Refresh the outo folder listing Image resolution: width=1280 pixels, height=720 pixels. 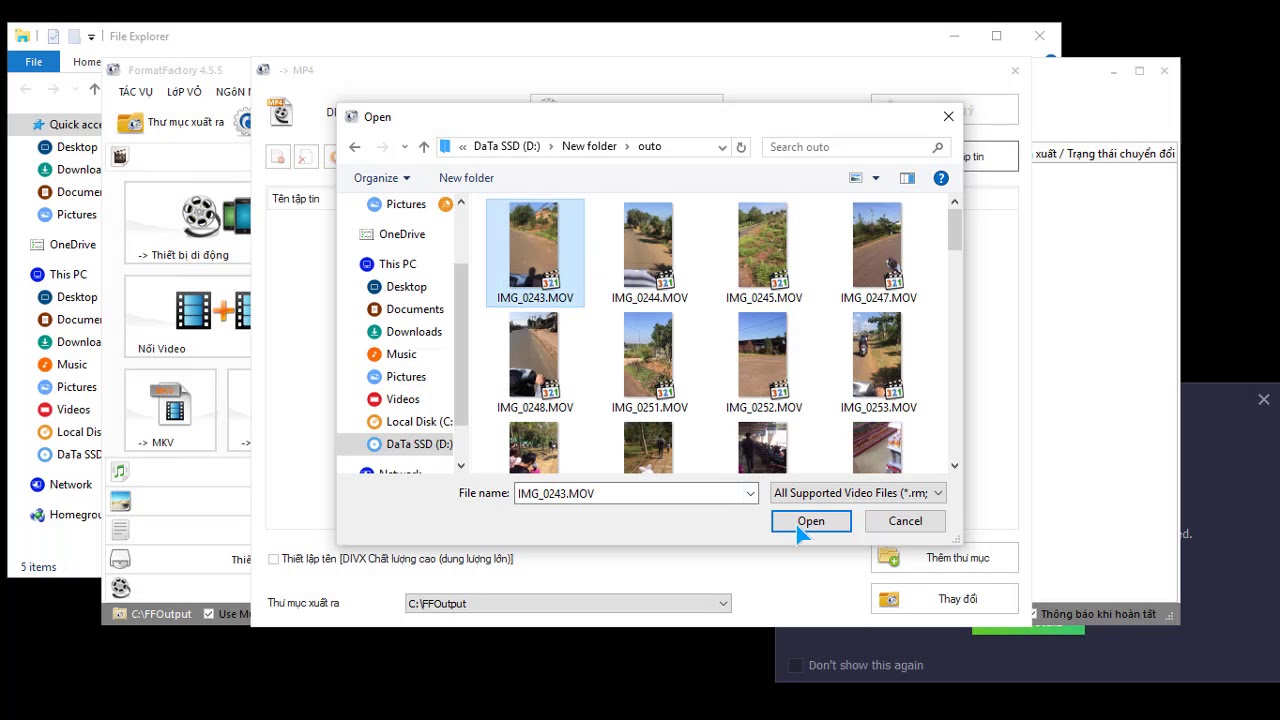[x=741, y=147]
